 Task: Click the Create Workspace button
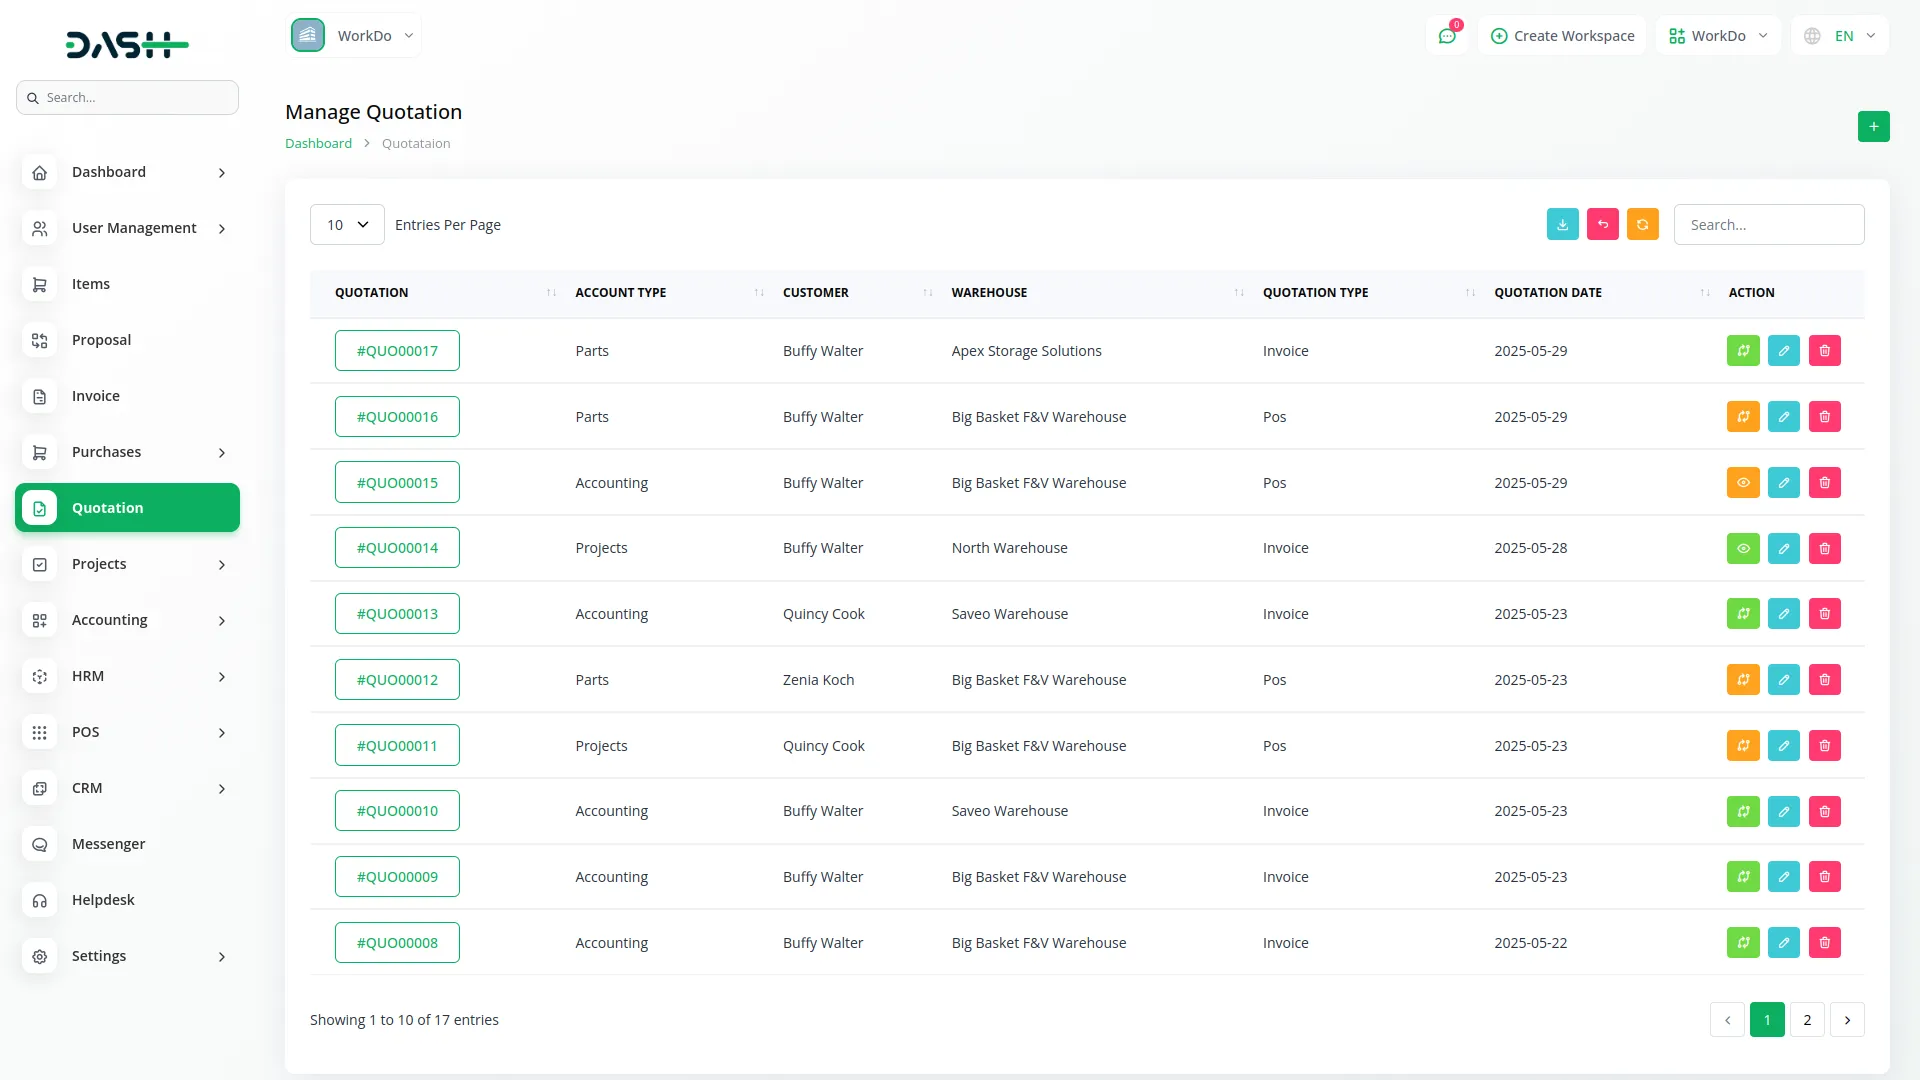point(1562,36)
